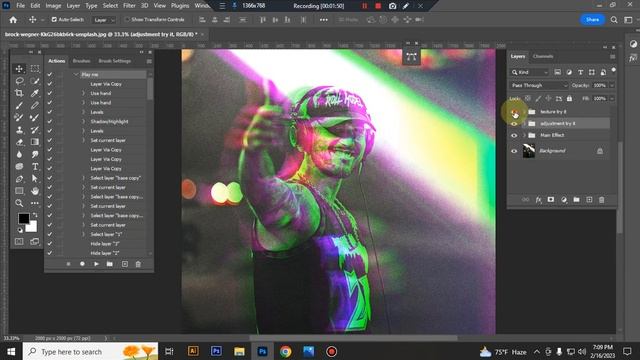Add layer mask in Layers panel
This screenshot has height=360, width=640.
tap(551, 200)
